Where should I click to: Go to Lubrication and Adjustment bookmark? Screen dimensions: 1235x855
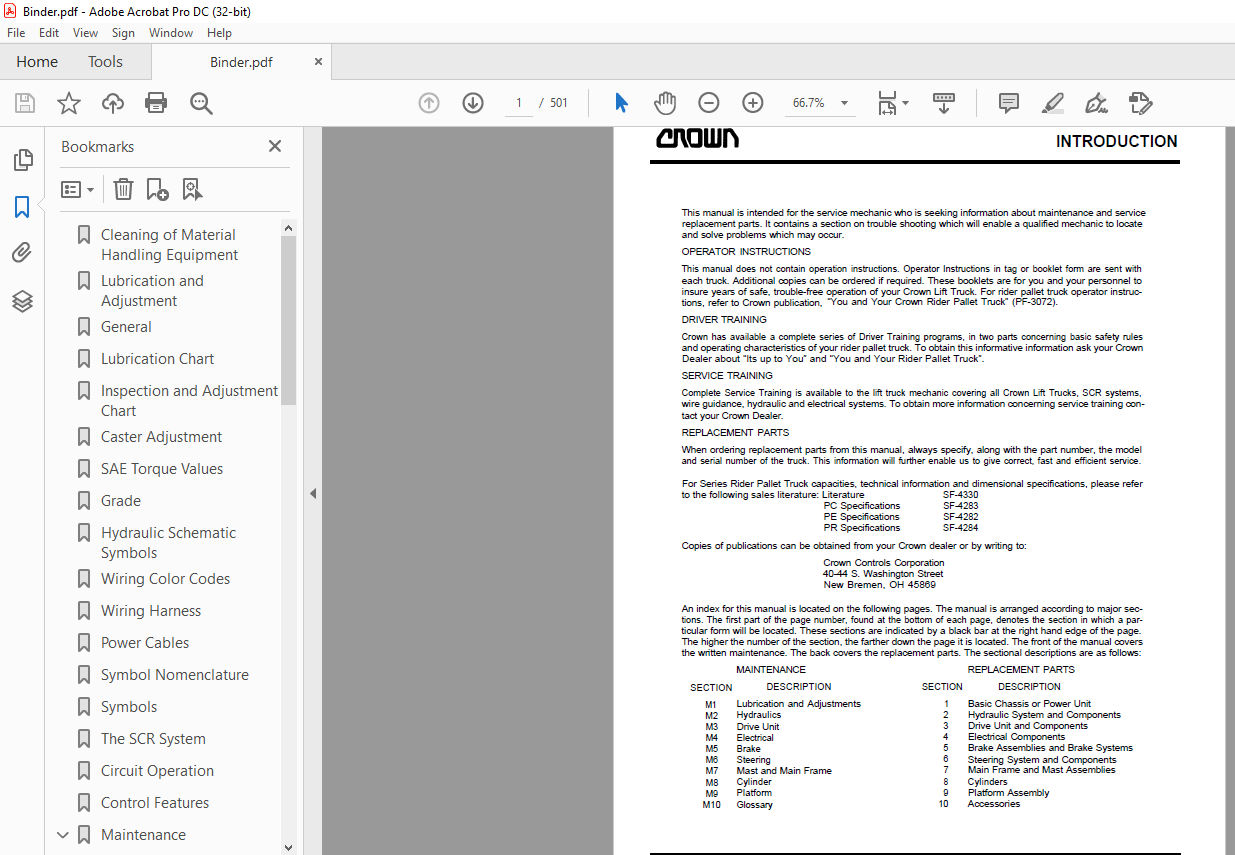pyautogui.click(x=152, y=291)
